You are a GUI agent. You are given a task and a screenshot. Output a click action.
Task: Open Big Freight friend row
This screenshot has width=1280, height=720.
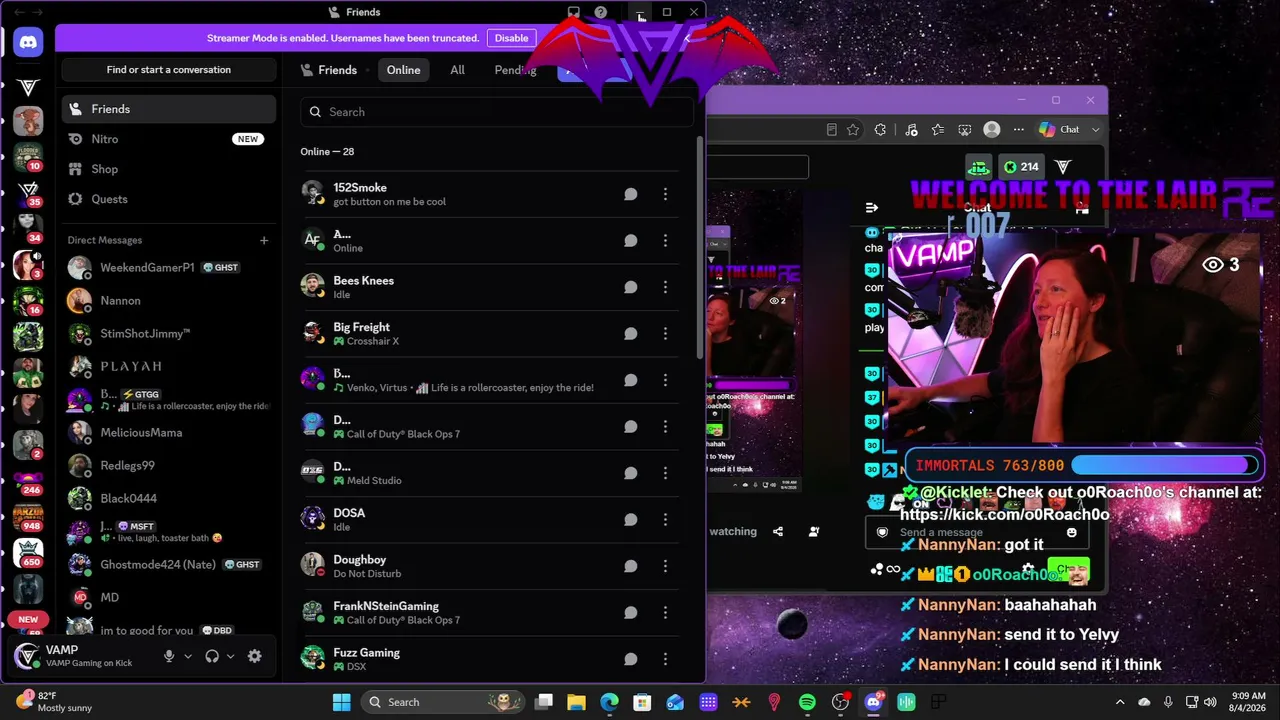[x=490, y=333]
